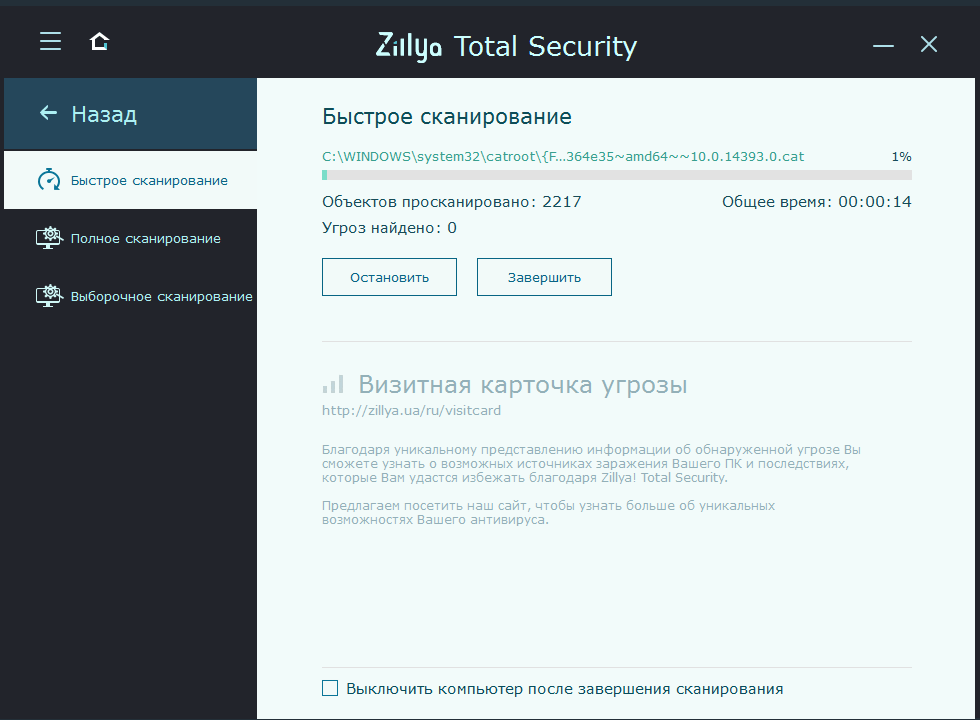980x720 pixels.
Task: Click the back arrow icon
Action: [48, 113]
